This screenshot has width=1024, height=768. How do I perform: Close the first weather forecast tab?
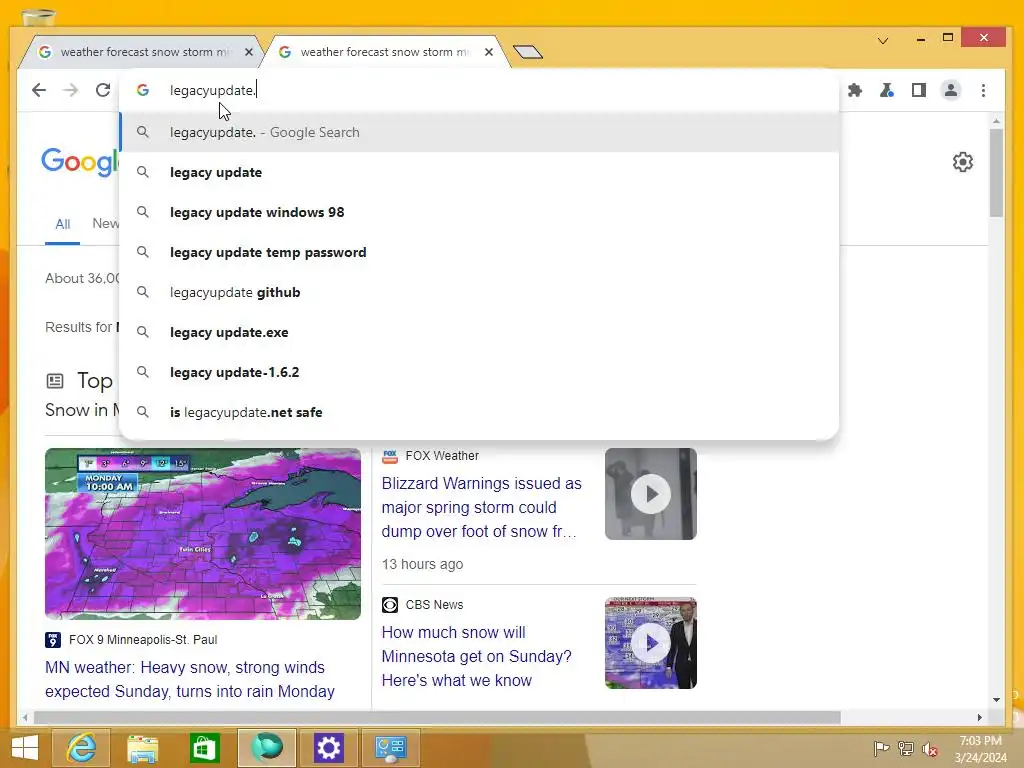(x=249, y=52)
